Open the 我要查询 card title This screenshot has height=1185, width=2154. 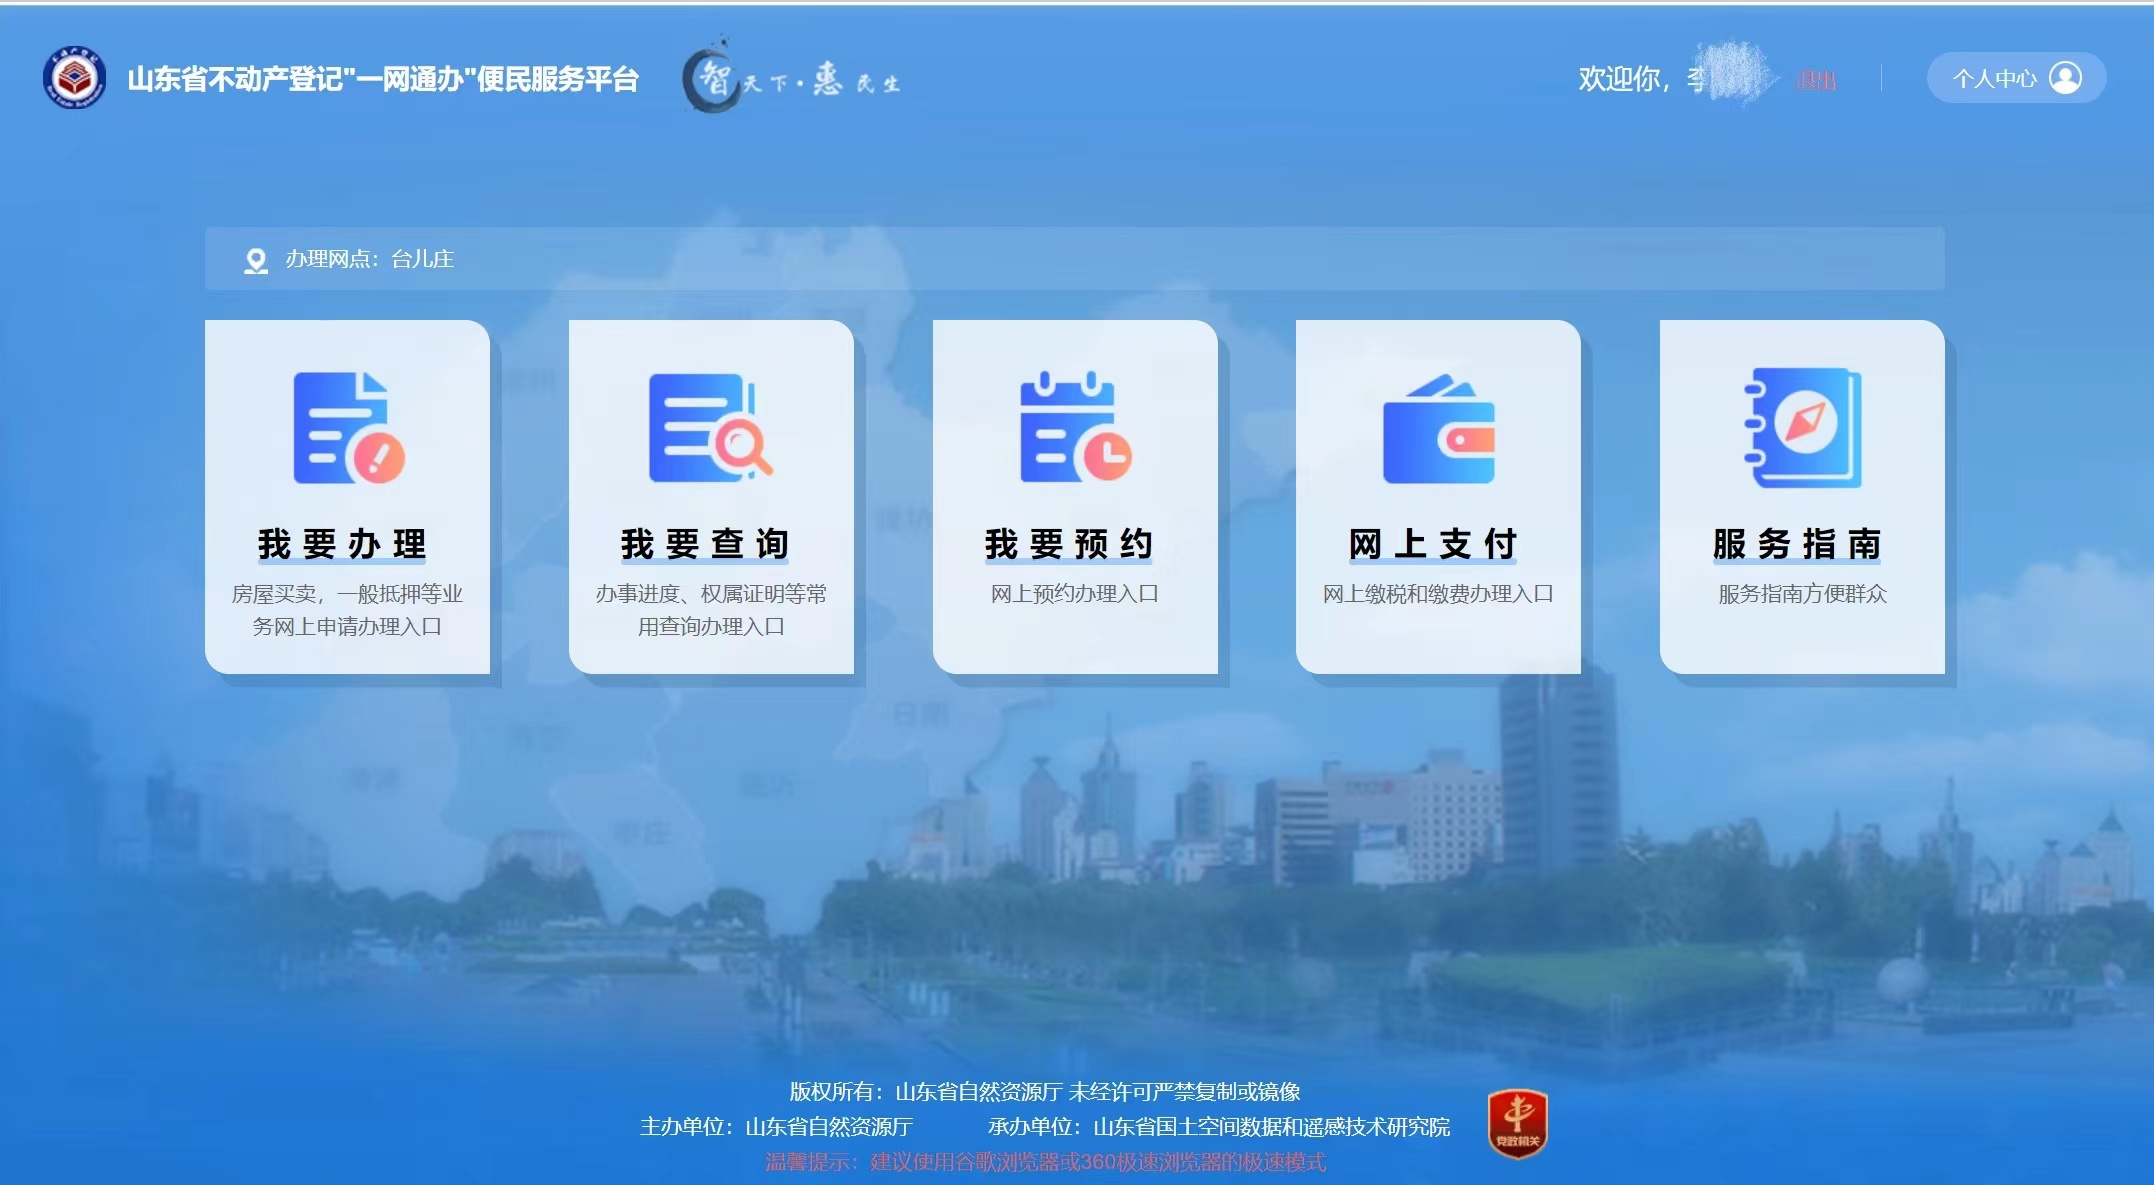[x=706, y=544]
